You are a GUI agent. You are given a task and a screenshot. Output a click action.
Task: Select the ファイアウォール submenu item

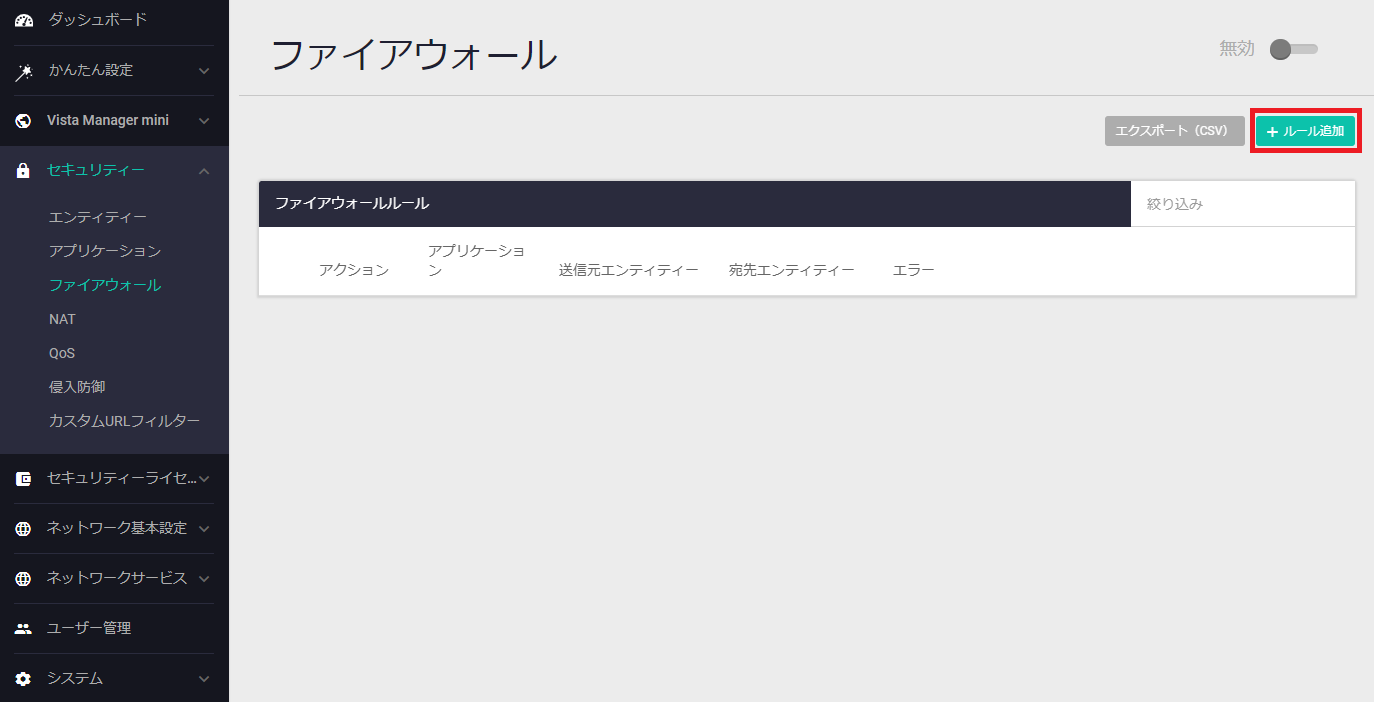coord(105,285)
